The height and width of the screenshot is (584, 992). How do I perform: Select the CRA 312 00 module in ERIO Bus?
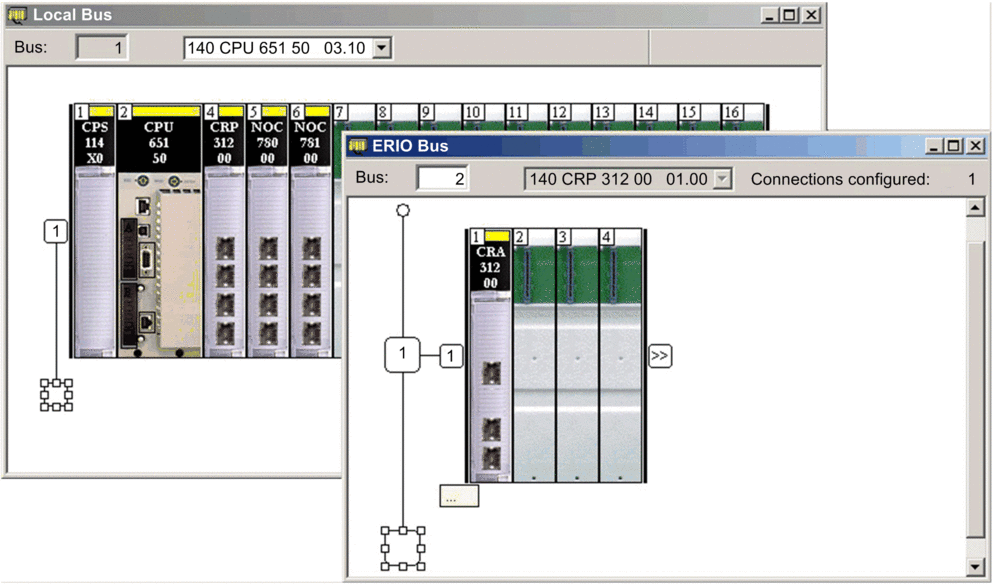coord(490,356)
